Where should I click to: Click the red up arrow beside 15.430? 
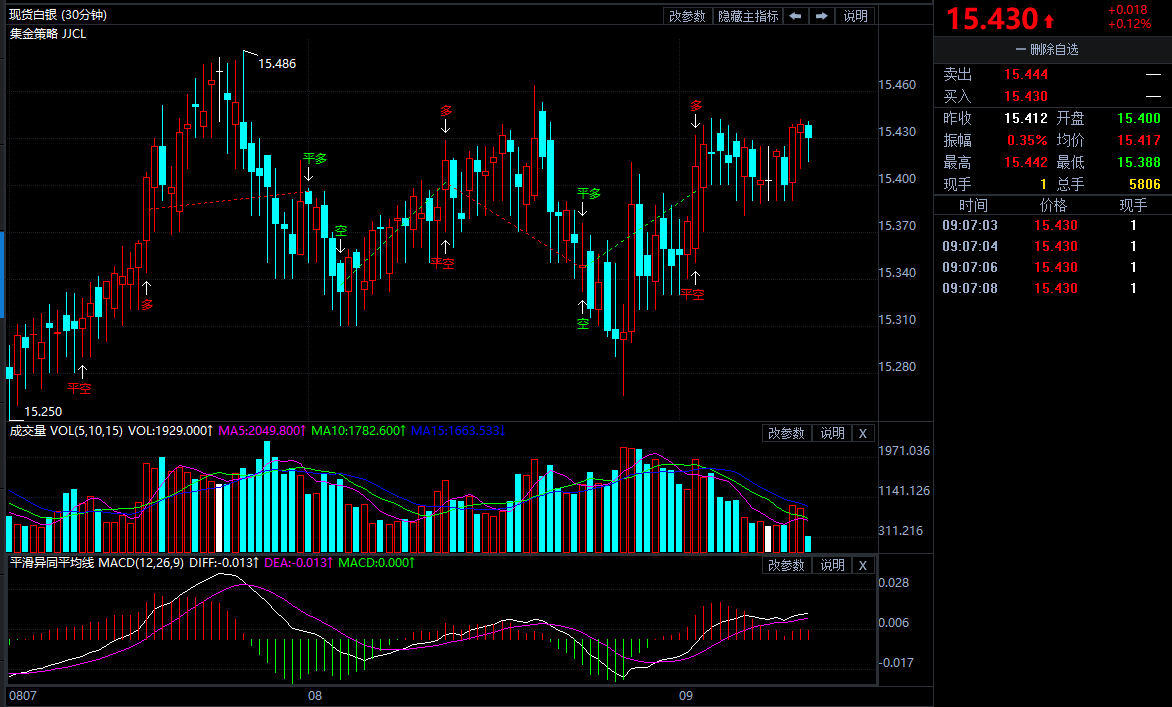1048,20
